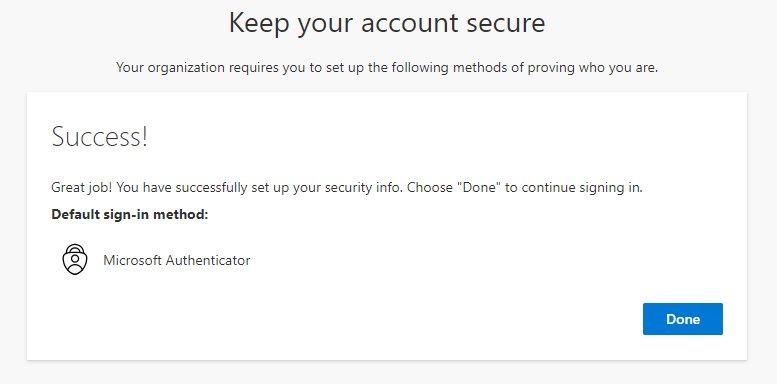Click the Microsoft Authenticator lock icon

pyautogui.click(x=75, y=260)
